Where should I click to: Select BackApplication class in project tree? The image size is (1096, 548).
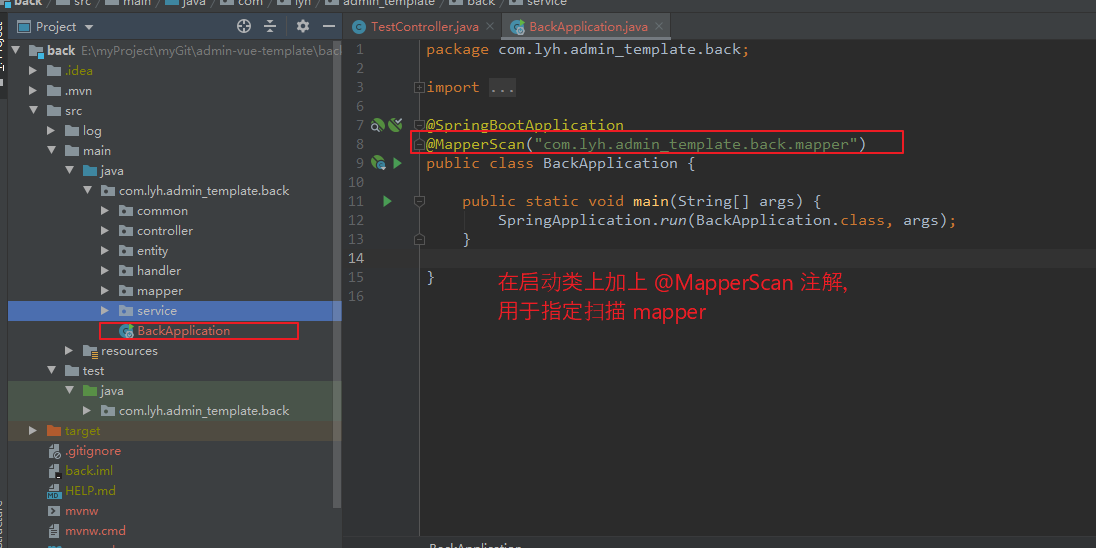183,331
